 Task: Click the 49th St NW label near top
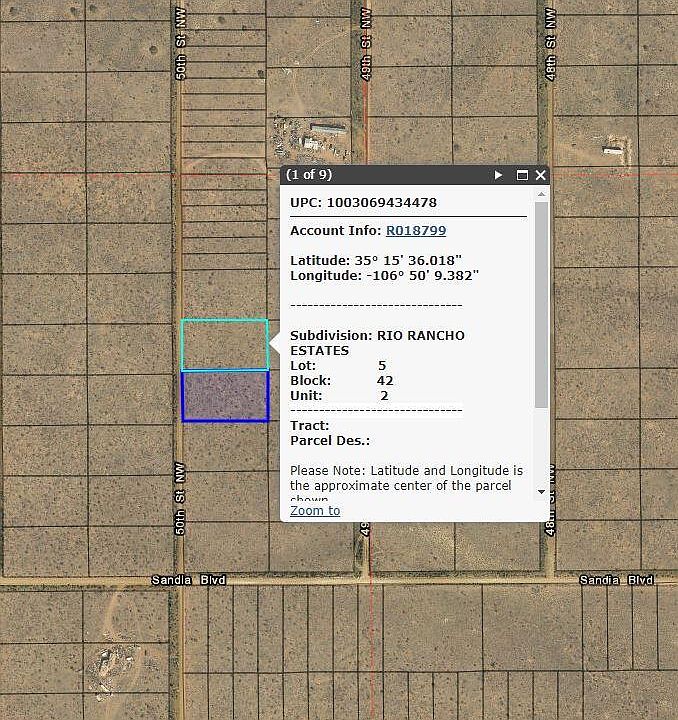click(x=366, y=44)
